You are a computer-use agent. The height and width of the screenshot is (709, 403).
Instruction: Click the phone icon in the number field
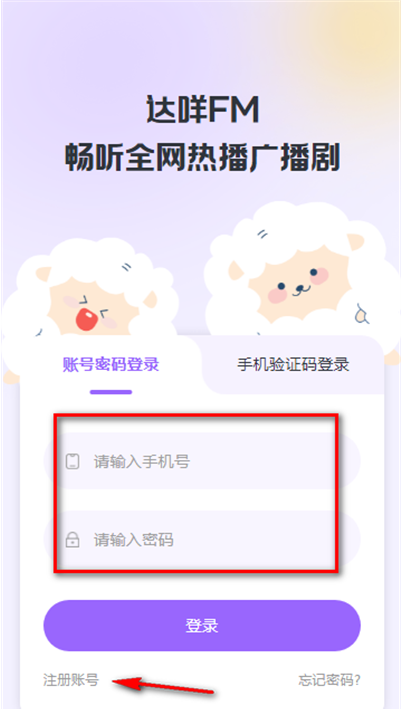[x=72, y=462]
